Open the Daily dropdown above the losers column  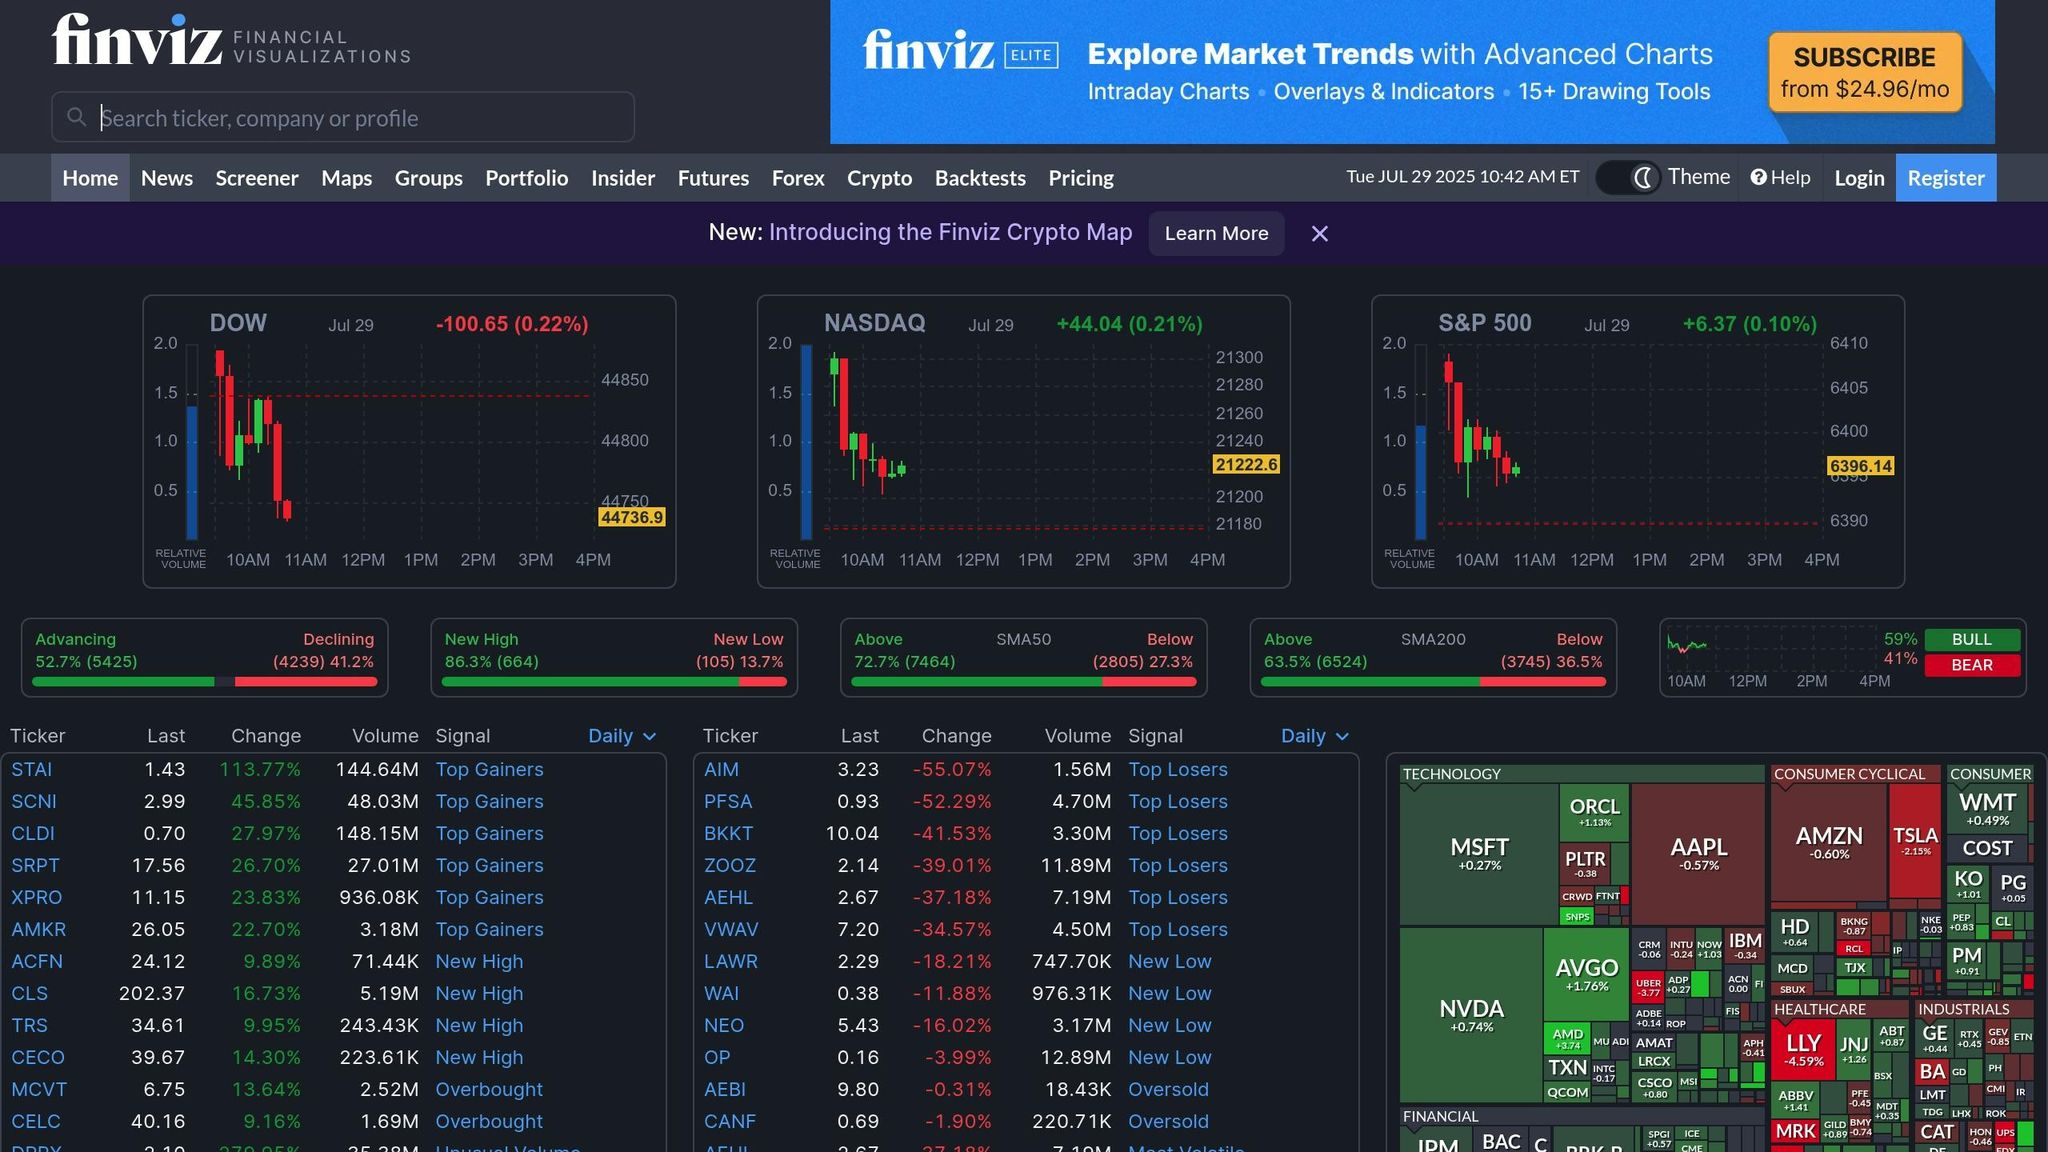[1314, 735]
